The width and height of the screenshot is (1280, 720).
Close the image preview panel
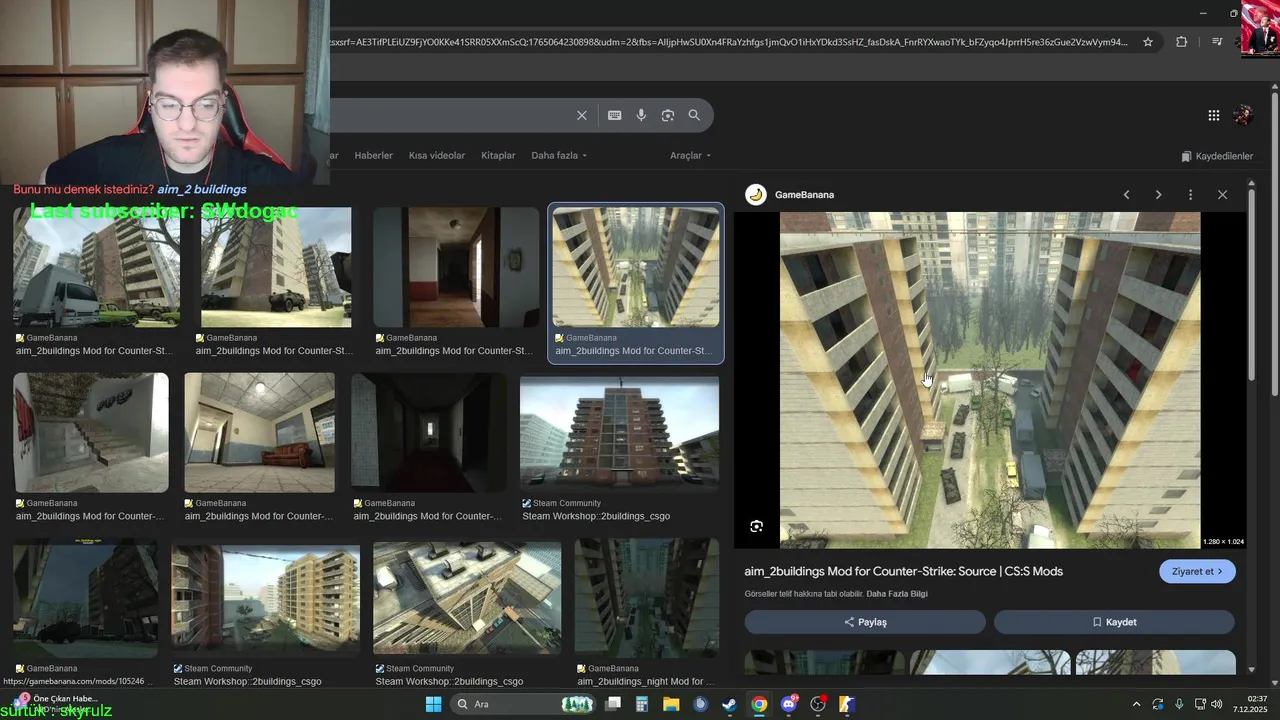click(x=1222, y=195)
